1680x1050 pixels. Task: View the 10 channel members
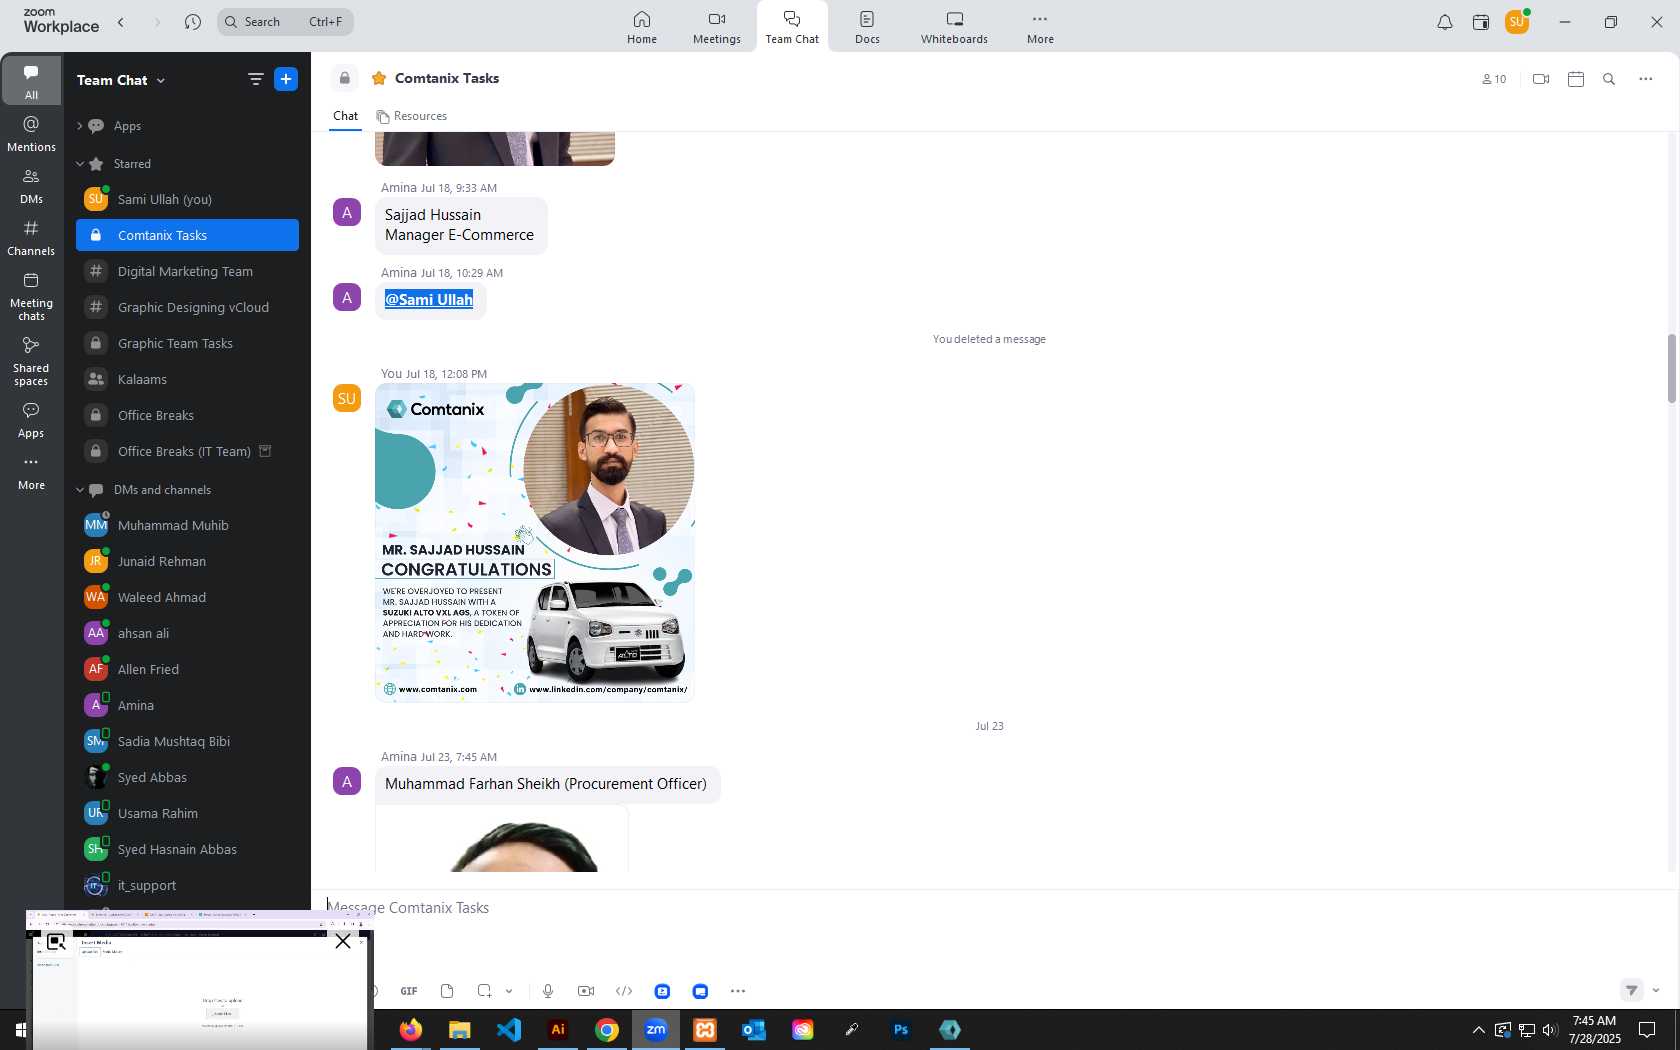(1494, 79)
